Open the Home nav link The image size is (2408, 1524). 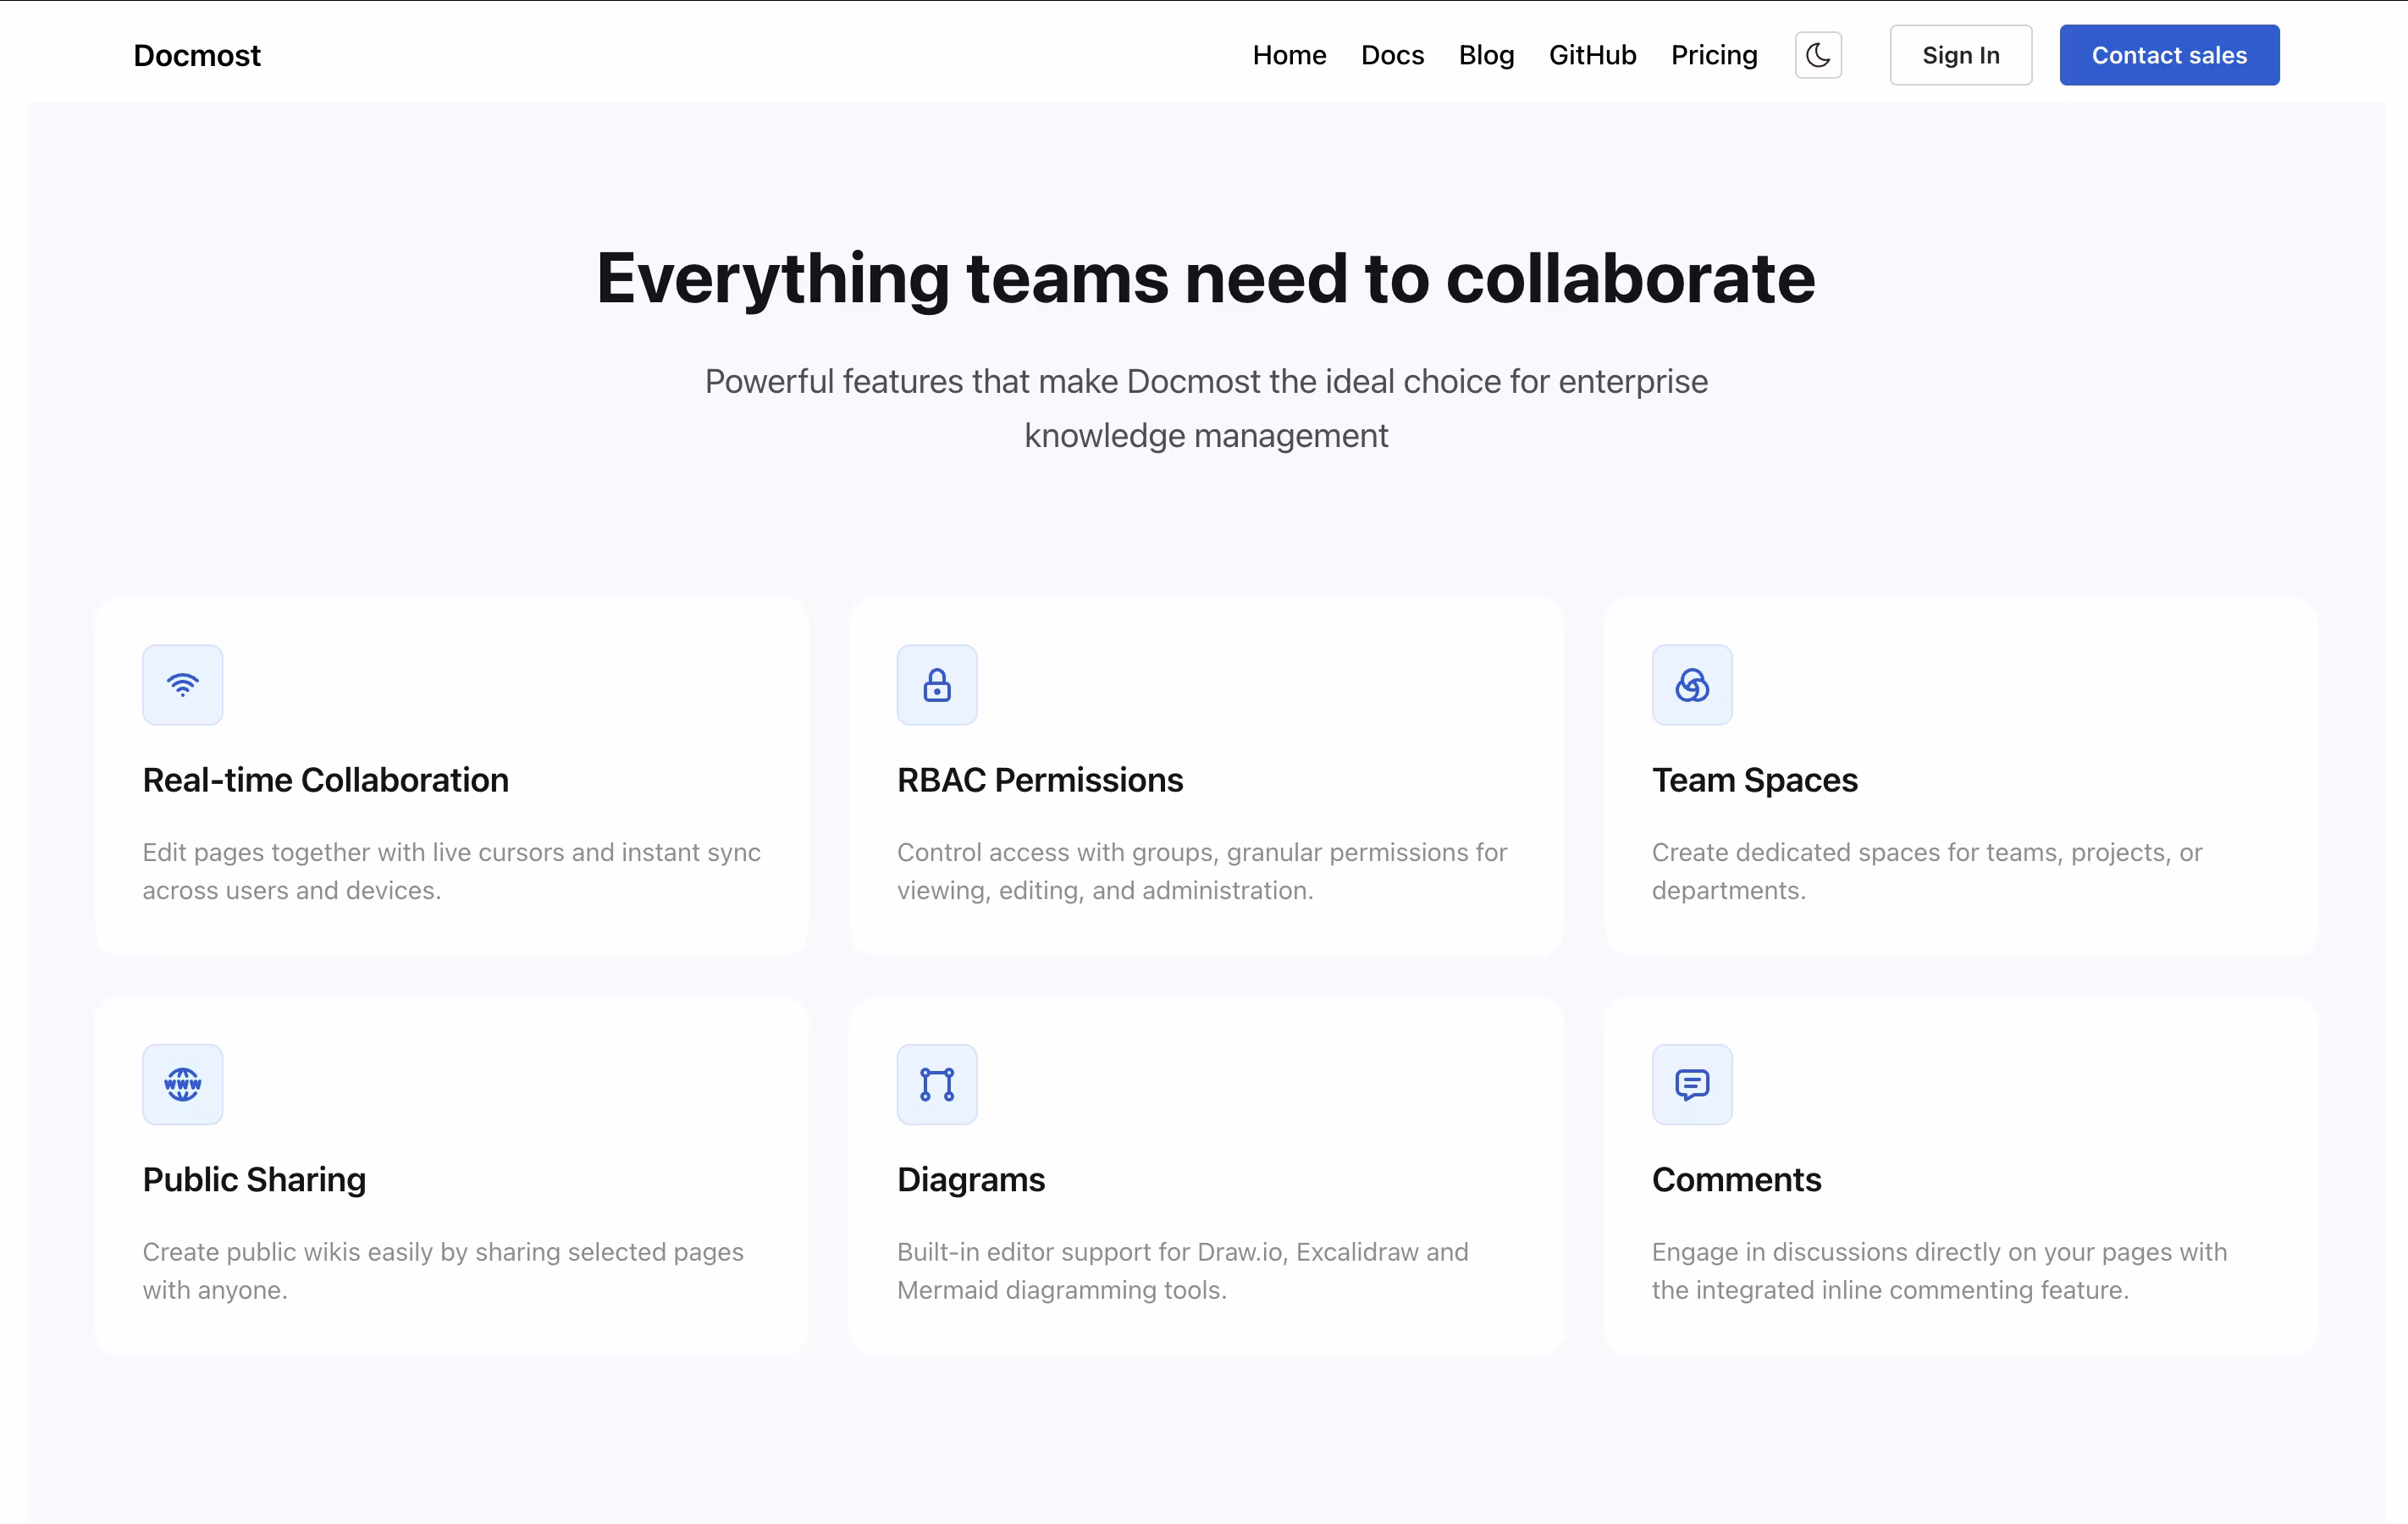[1289, 55]
